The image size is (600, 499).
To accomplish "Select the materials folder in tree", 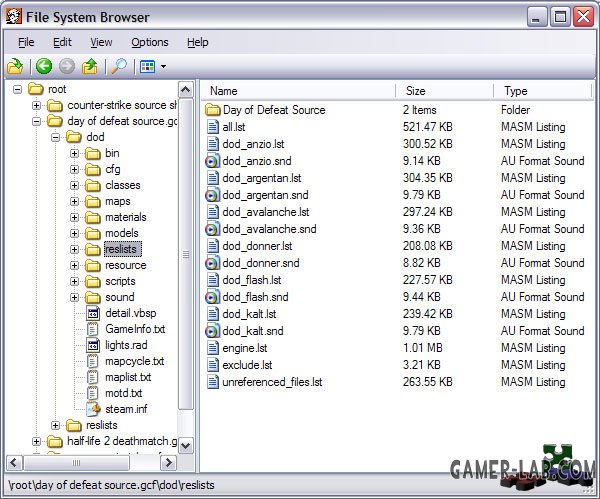I will point(126,217).
